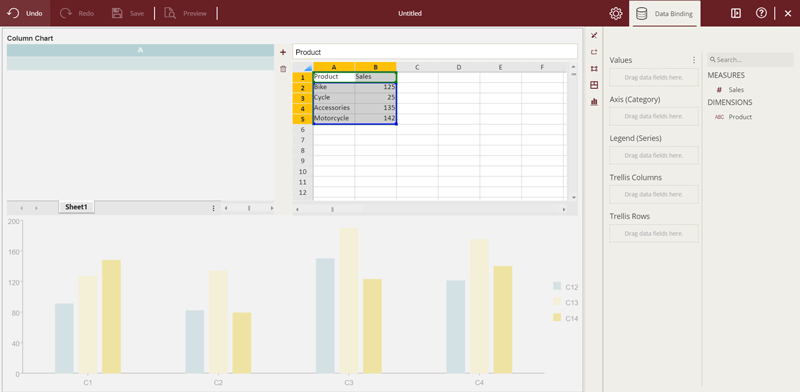Image resolution: width=800 pixels, height=392 pixels.
Task: Click the C14 legend color swatch
Action: (557, 318)
